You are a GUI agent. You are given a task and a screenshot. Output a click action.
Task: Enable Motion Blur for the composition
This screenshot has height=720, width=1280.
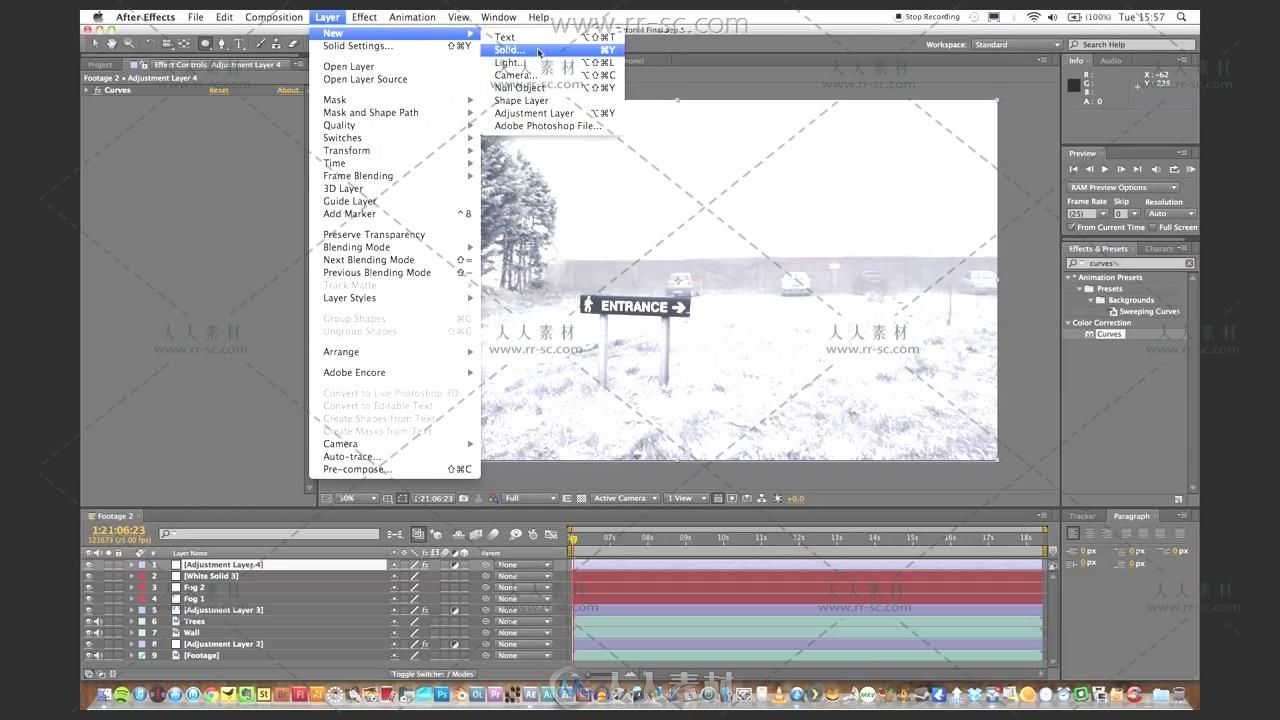(x=494, y=534)
